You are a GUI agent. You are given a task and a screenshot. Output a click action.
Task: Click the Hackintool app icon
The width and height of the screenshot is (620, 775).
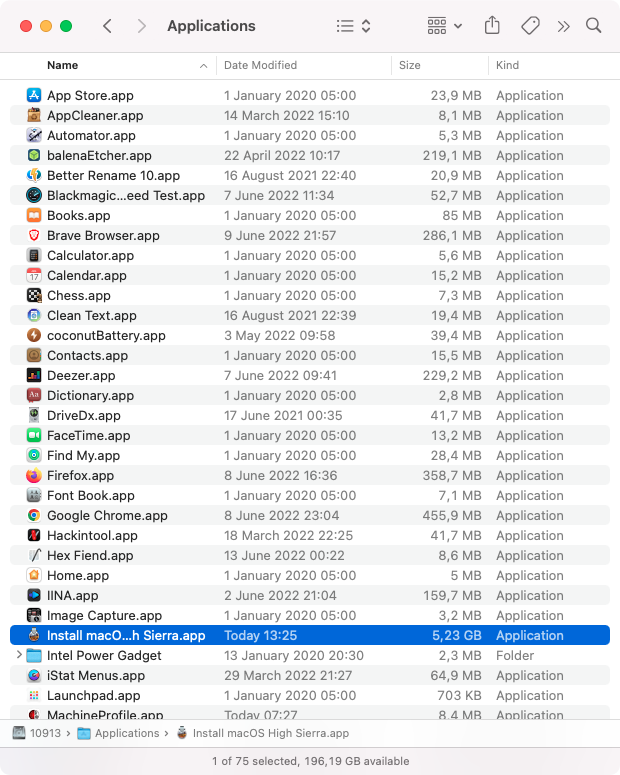point(34,535)
